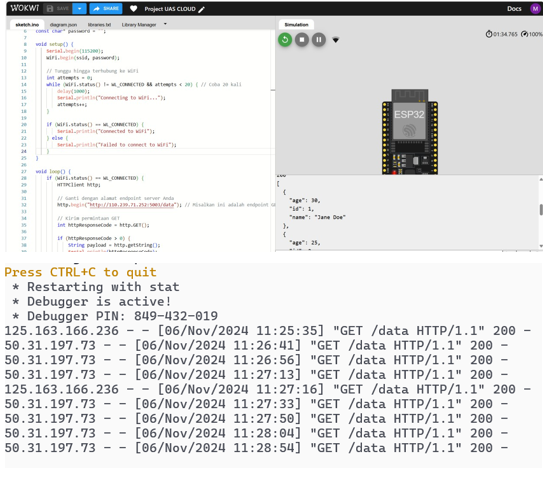Click the 'void setup()' code line
Screen dimensions: 543x481
54,44
